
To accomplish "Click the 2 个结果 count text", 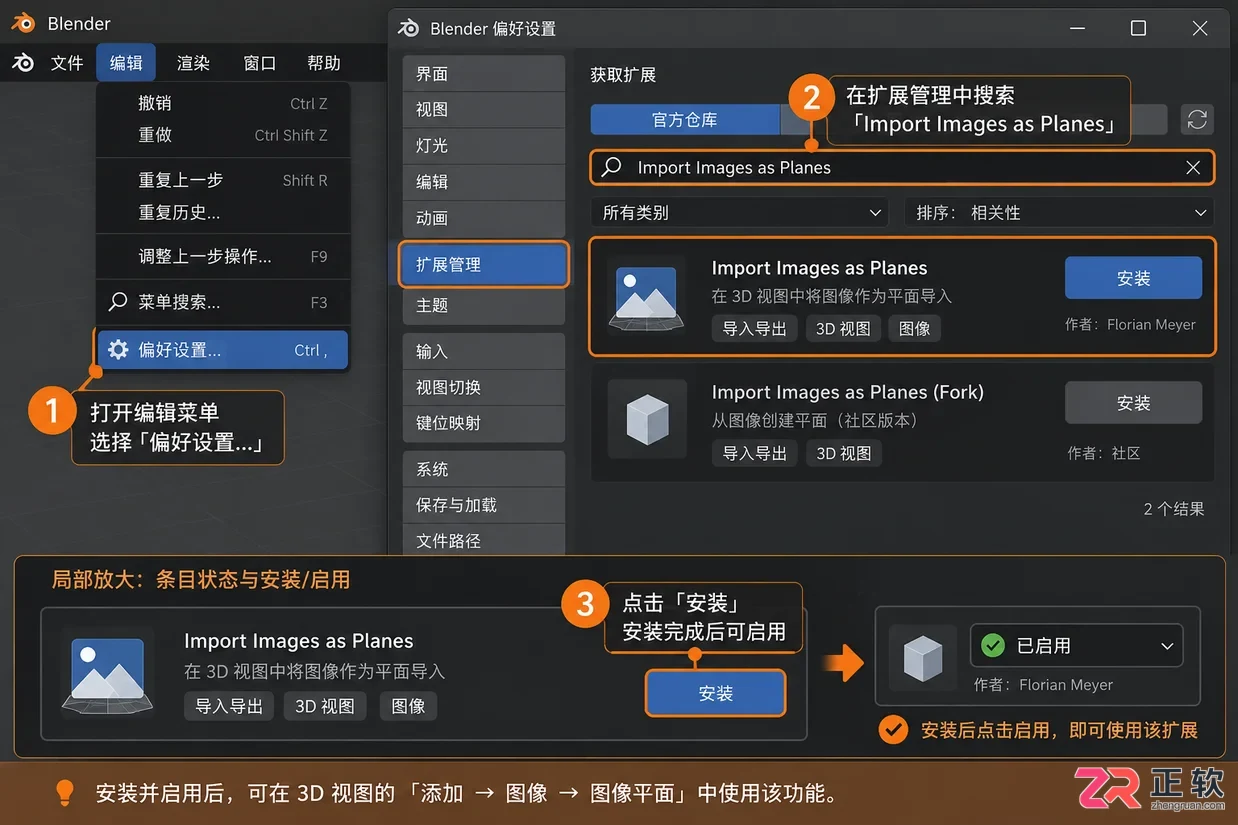I will tap(1174, 509).
